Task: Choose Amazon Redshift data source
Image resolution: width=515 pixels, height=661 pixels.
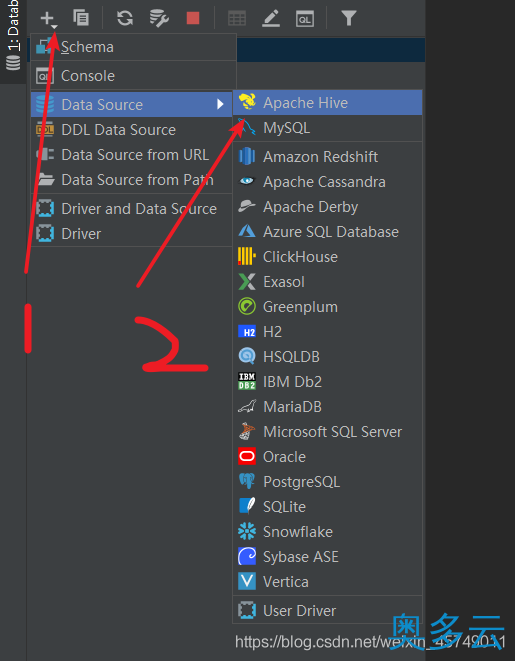Action: (x=327, y=157)
